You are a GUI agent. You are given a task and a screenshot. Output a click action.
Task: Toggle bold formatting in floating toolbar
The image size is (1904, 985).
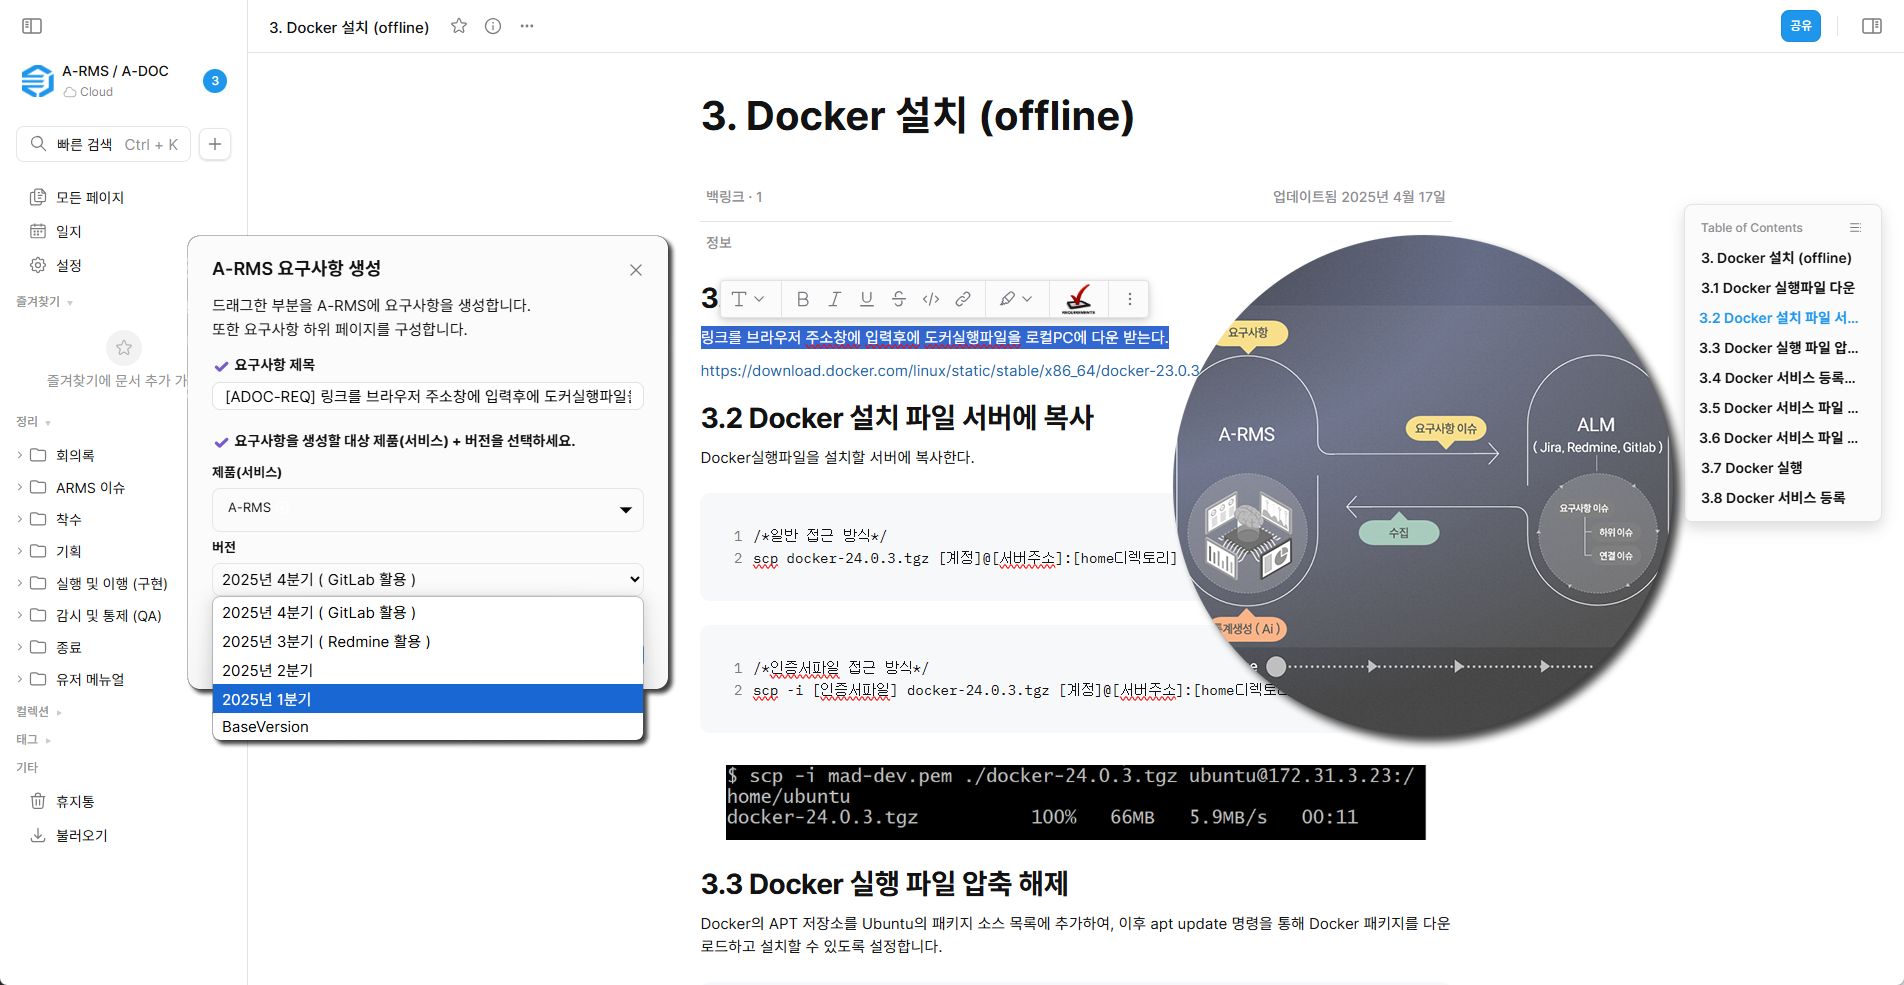tap(802, 299)
